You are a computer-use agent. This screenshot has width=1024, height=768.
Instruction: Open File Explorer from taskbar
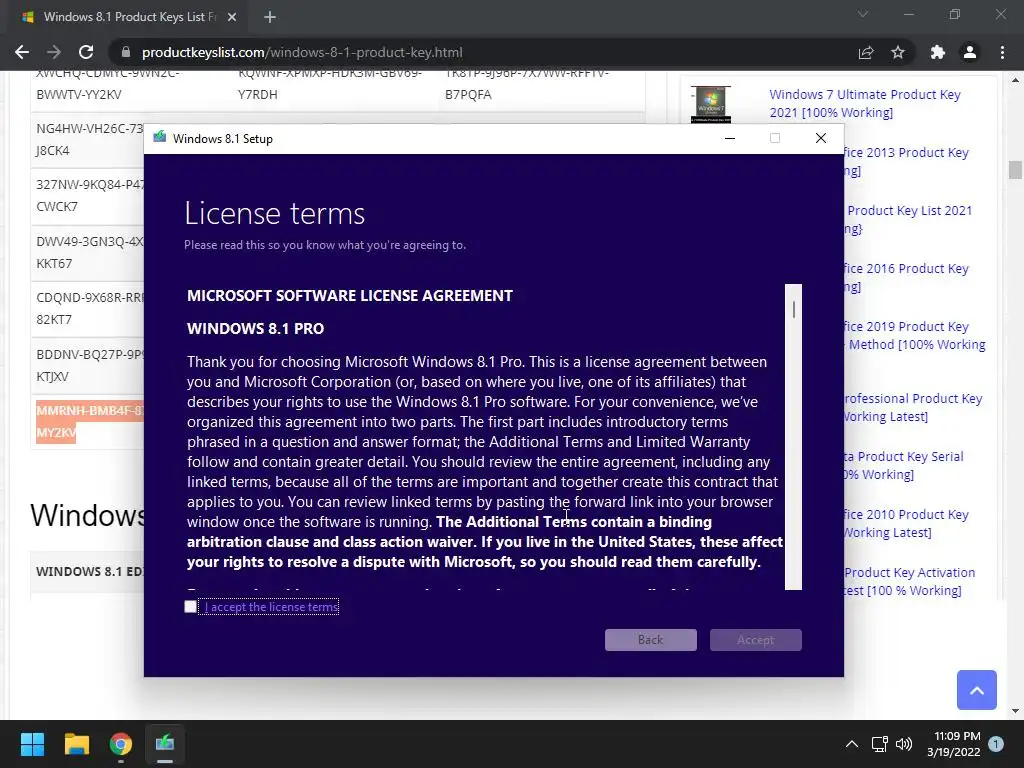[76, 744]
